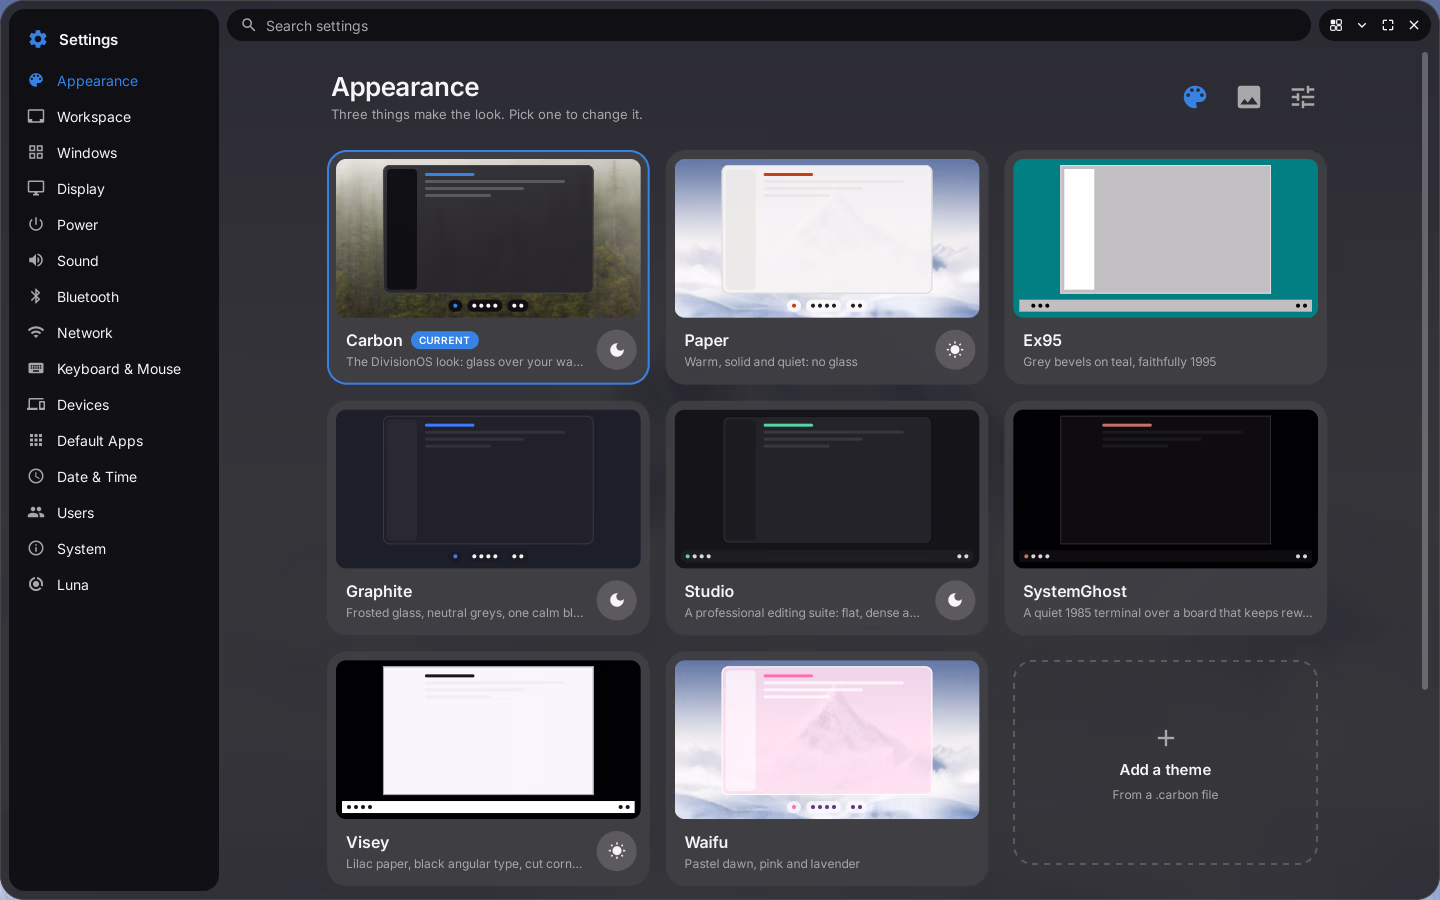Screen dimensions: 1440x900
Task: Toggle the light mode sun on Paper card
Action: coord(955,350)
